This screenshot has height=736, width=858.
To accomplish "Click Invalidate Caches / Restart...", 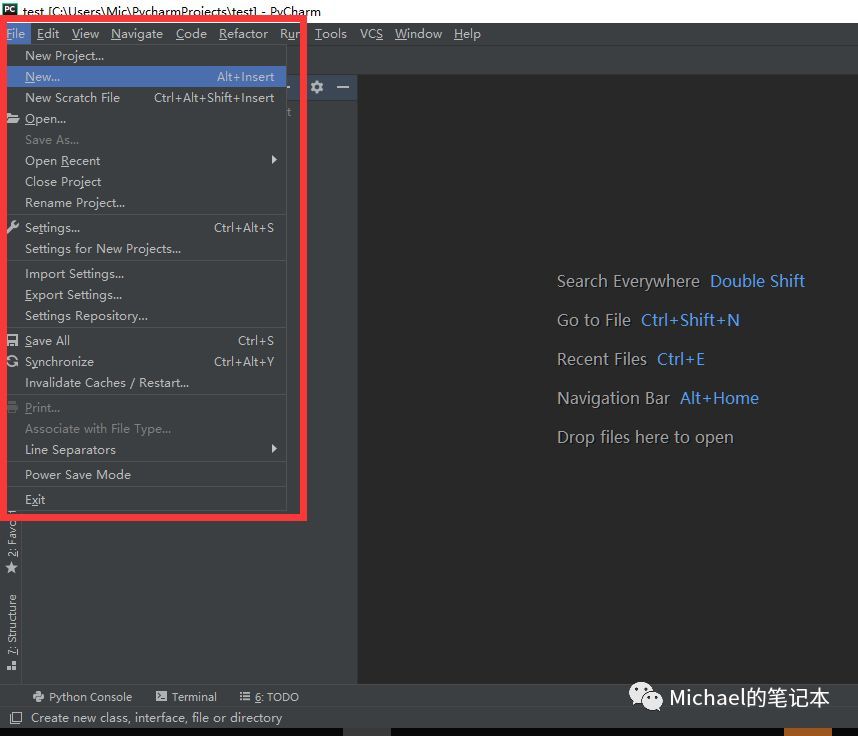I will tap(106, 383).
